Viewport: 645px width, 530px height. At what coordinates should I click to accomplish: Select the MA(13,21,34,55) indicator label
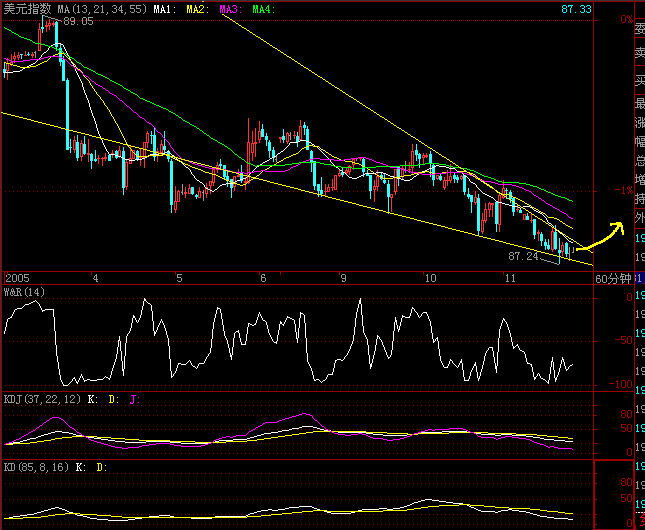pyautogui.click(x=101, y=8)
